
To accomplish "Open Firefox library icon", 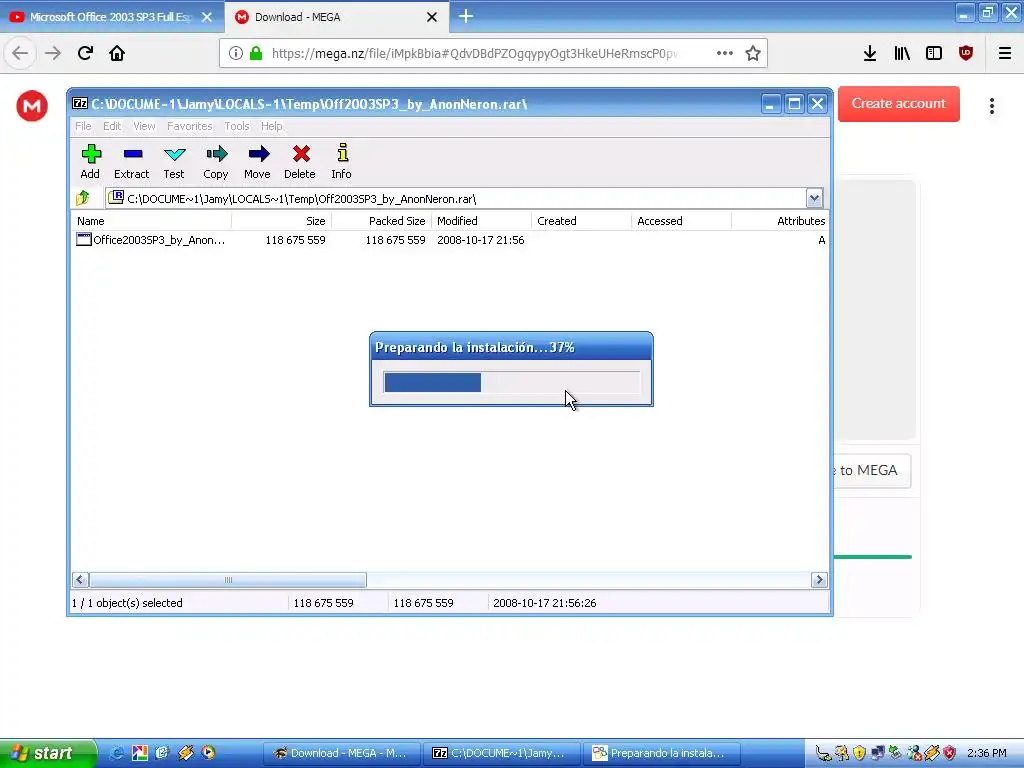I will coord(902,53).
